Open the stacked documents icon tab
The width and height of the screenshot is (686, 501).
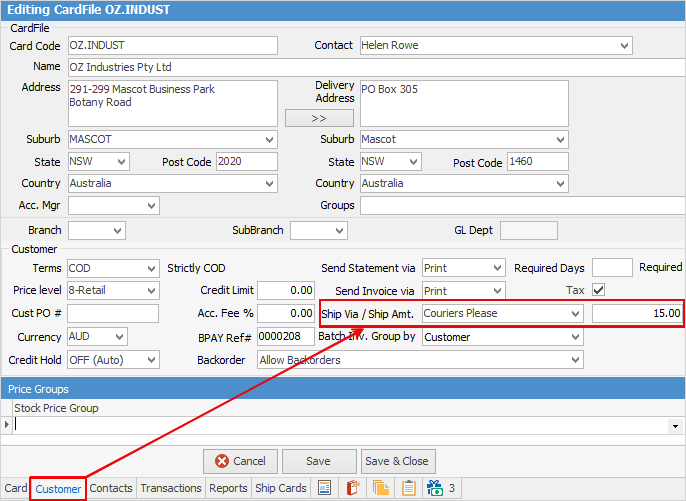(381, 487)
